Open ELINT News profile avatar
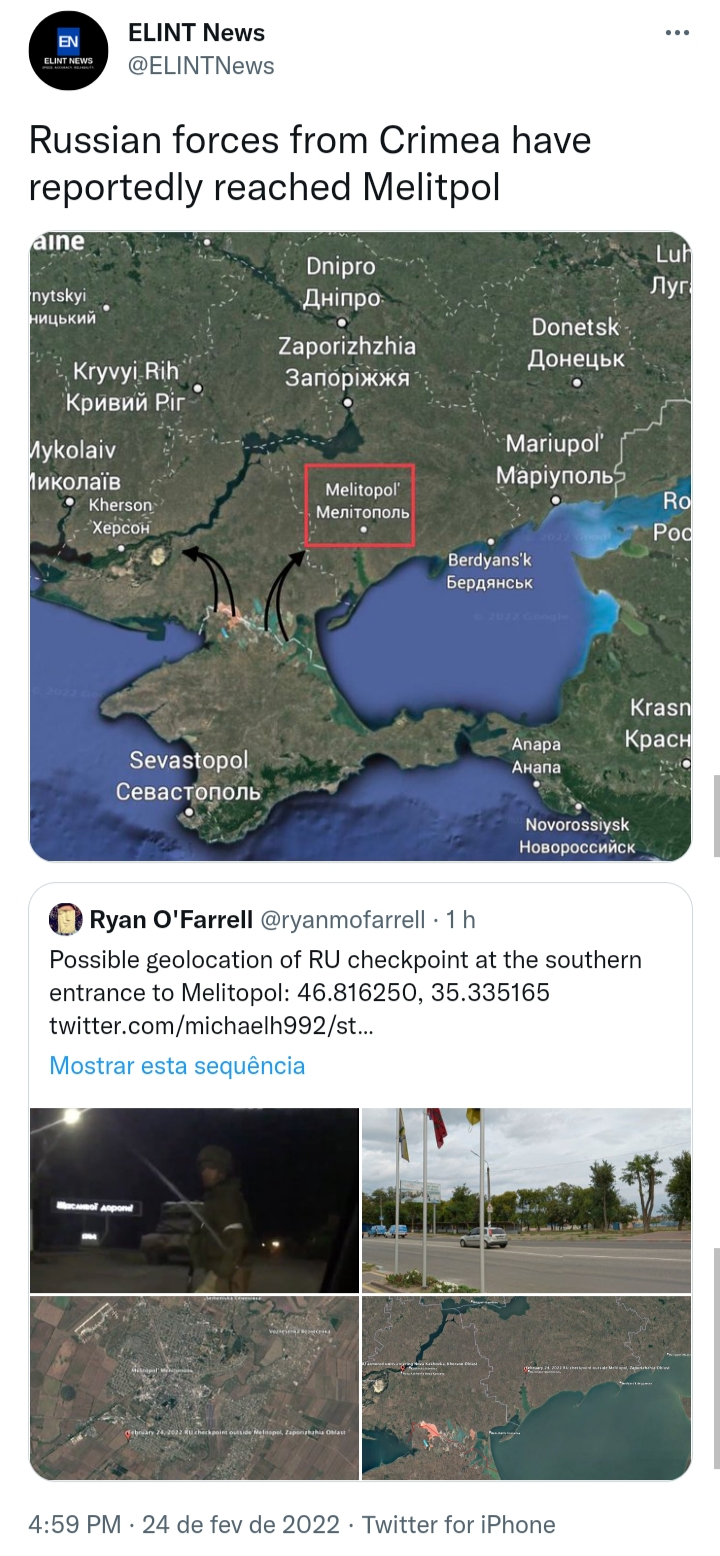Screen dimensions: 720x1556 coord(68,51)
